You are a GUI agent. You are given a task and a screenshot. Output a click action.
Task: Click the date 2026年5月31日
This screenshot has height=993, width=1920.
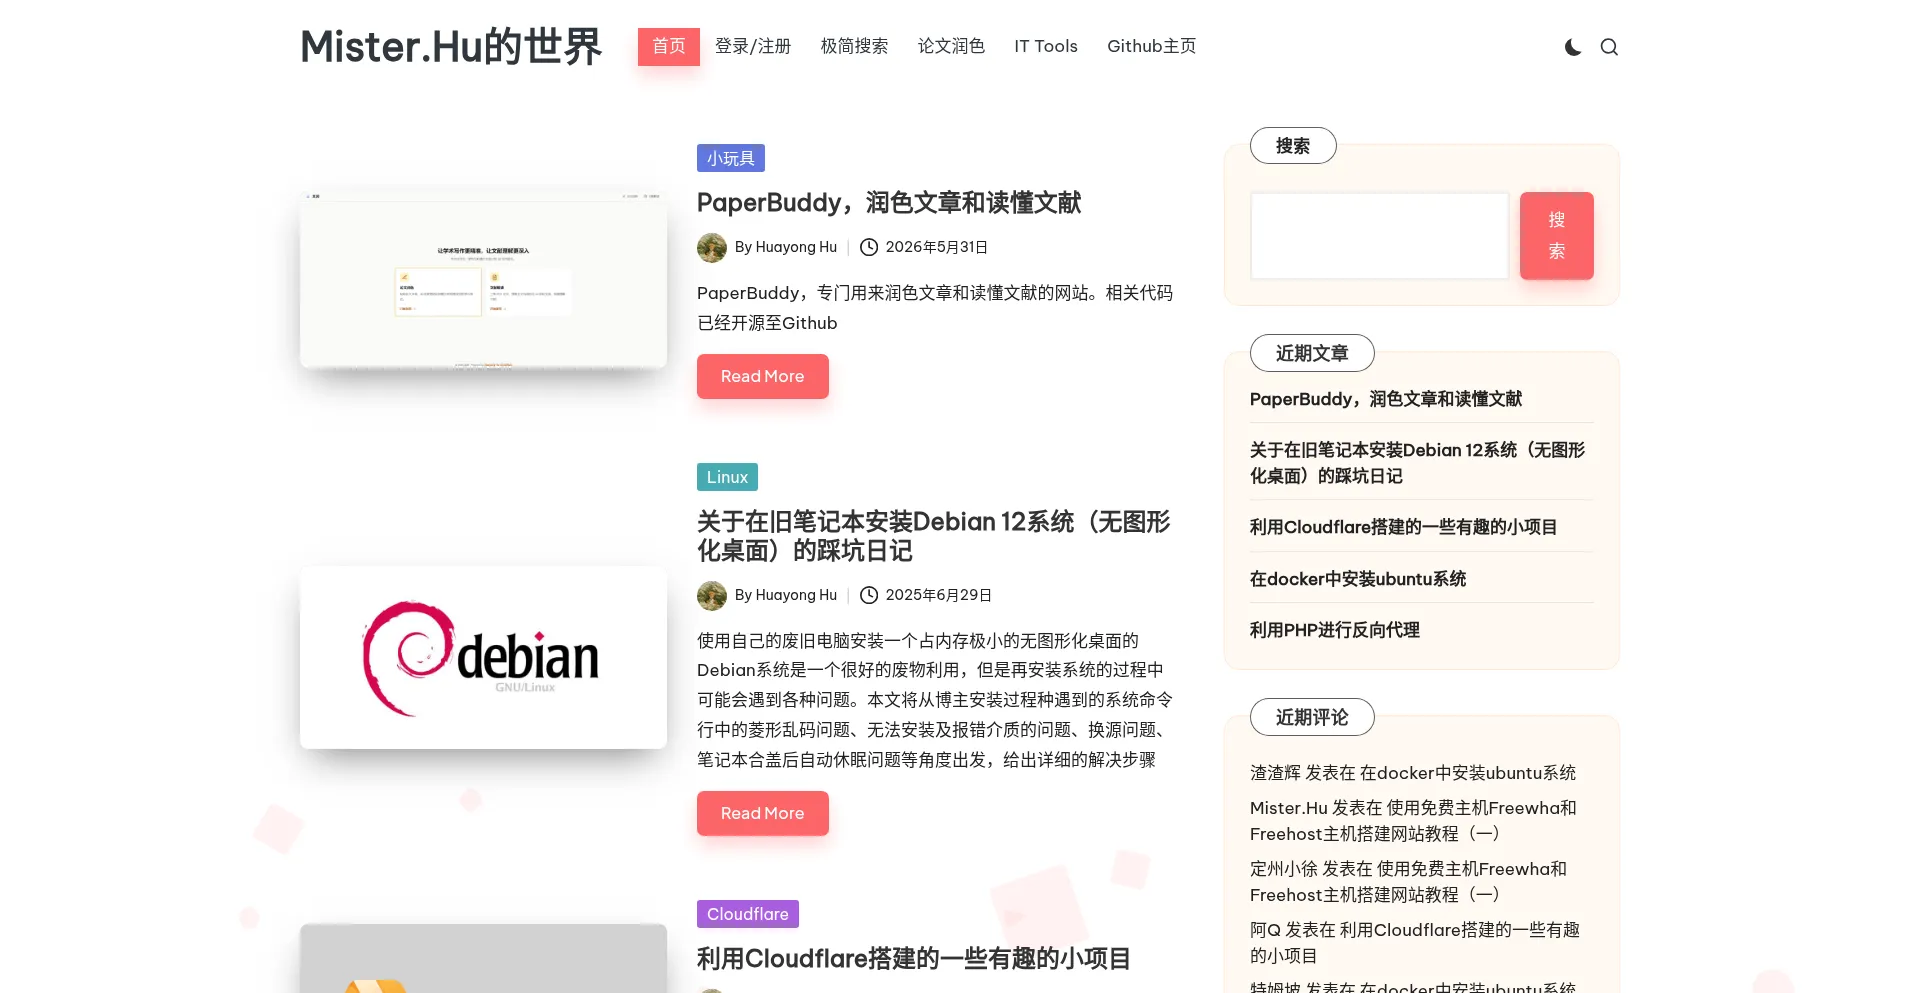point(937,247)
